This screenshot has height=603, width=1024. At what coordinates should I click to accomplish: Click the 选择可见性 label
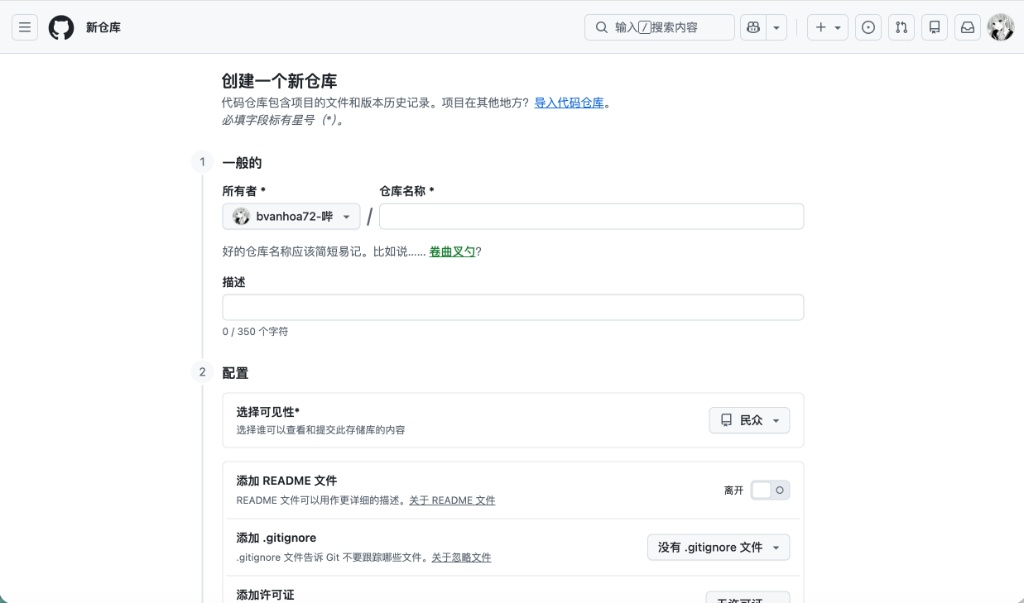pyautogui.click(x=268, y=412)
